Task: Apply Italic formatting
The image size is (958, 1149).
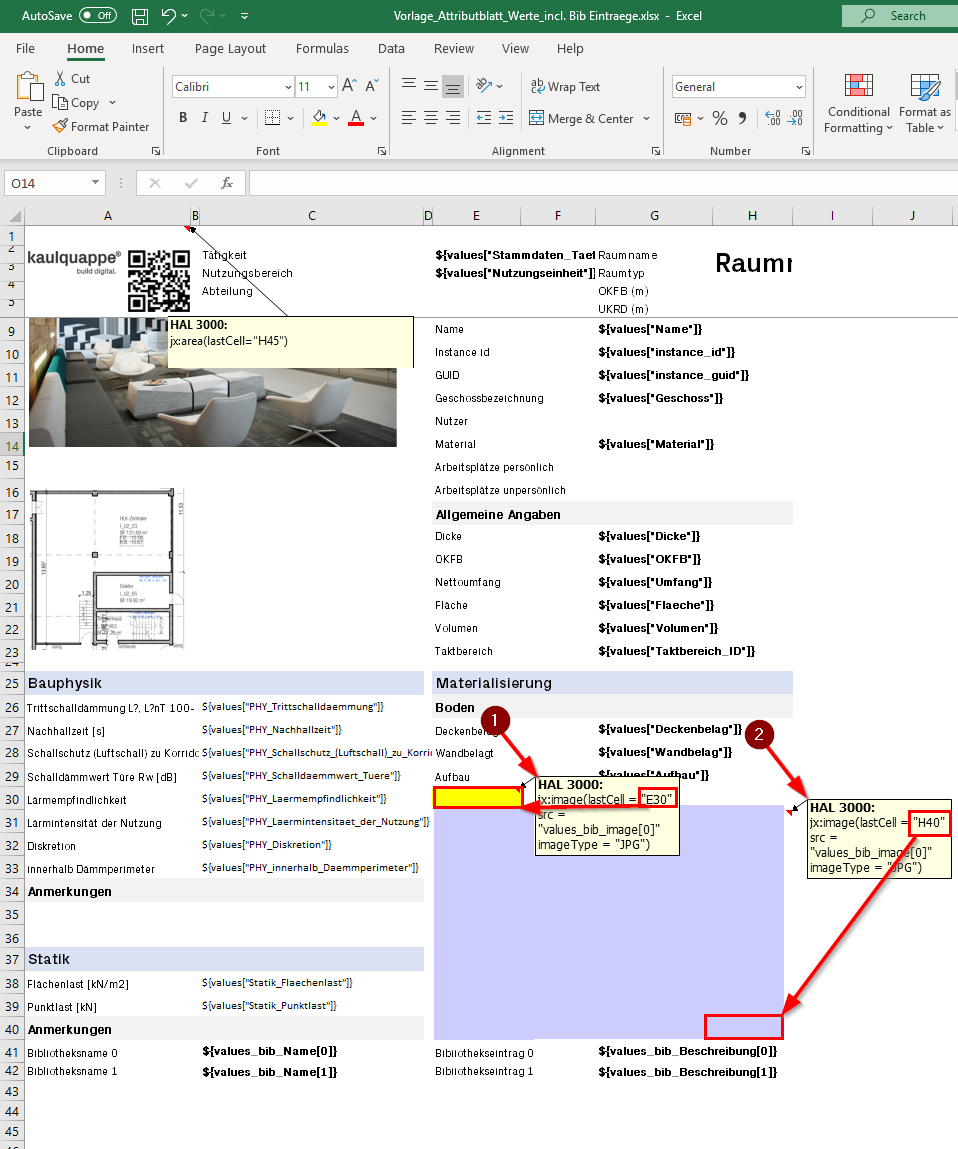Action: pos(205,117)
